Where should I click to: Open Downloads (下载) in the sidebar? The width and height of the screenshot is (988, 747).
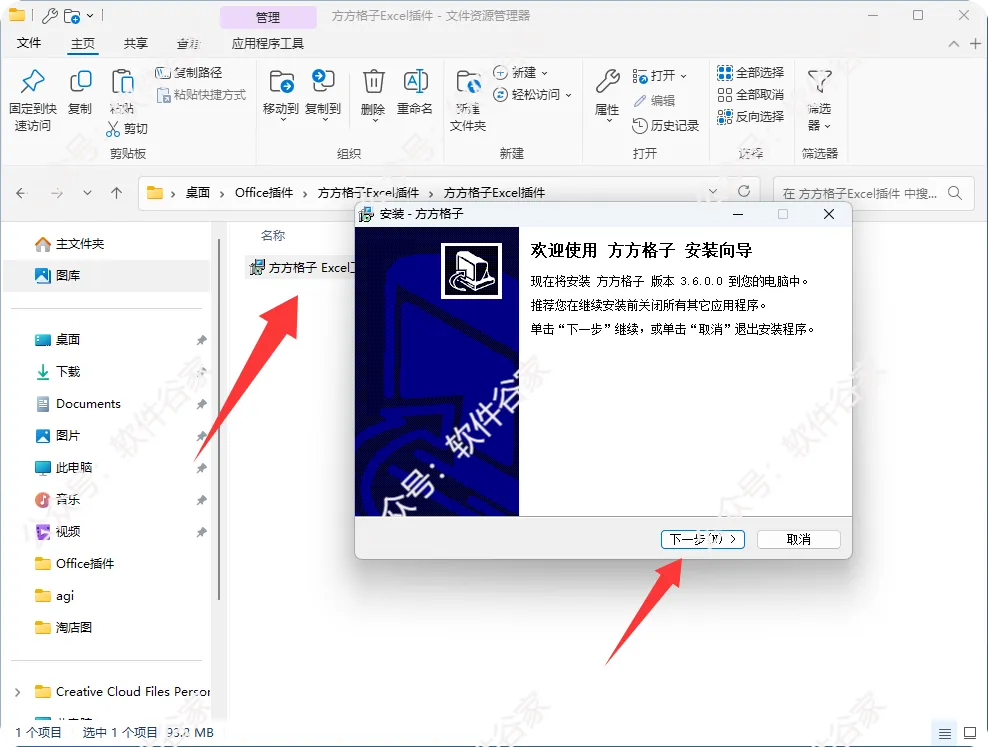click(x=57, y=372)
